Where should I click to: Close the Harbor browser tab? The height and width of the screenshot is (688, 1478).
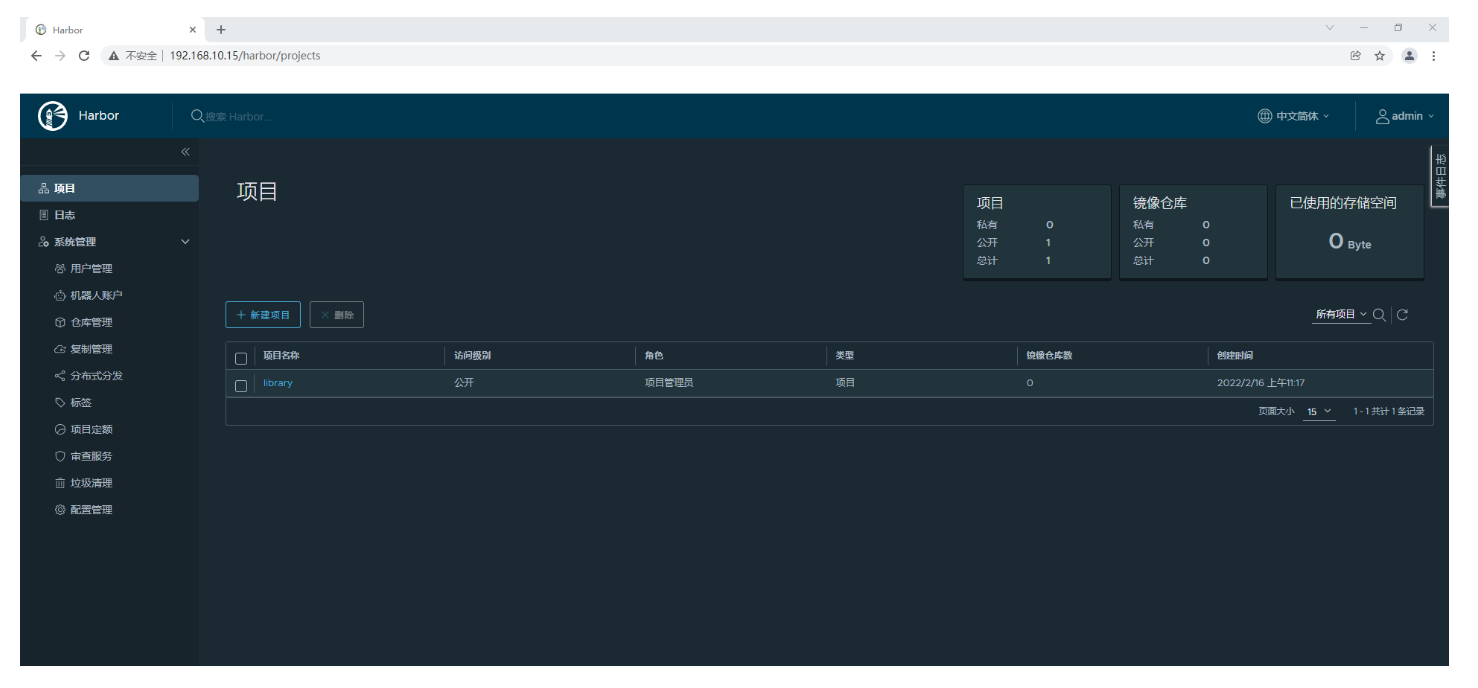point(193,30)
